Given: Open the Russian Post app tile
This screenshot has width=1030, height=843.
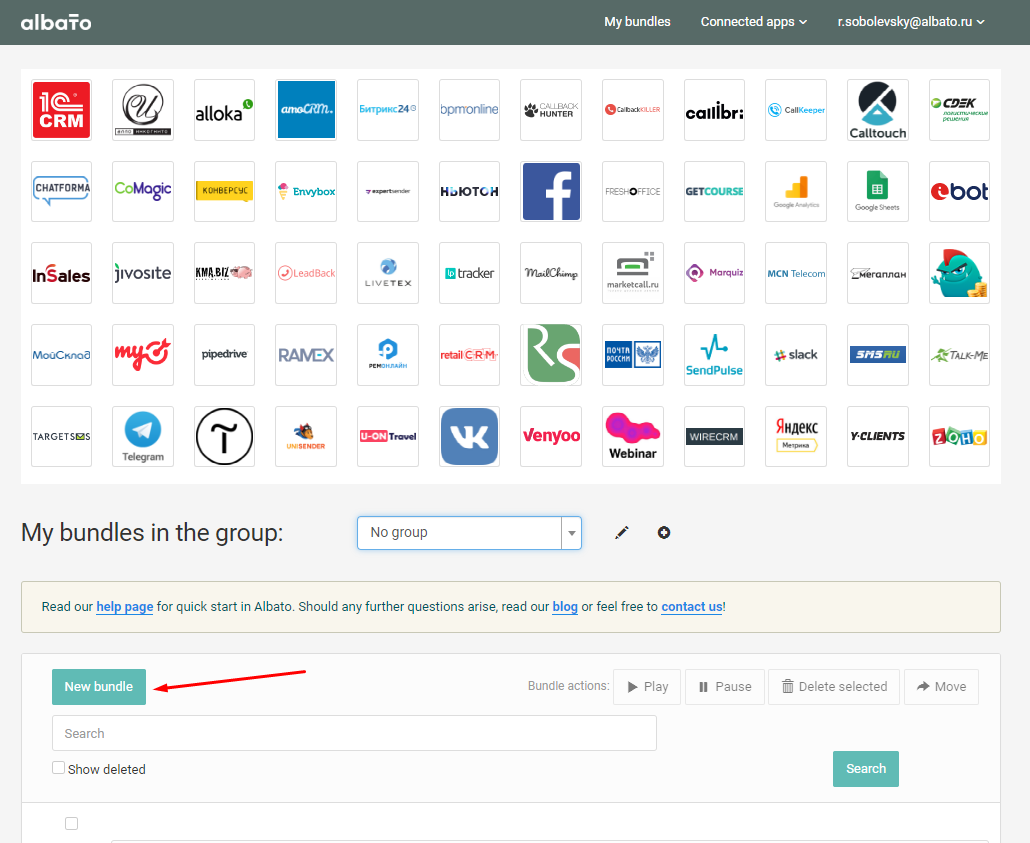Looking at the screenshot, I should [633, 355].
